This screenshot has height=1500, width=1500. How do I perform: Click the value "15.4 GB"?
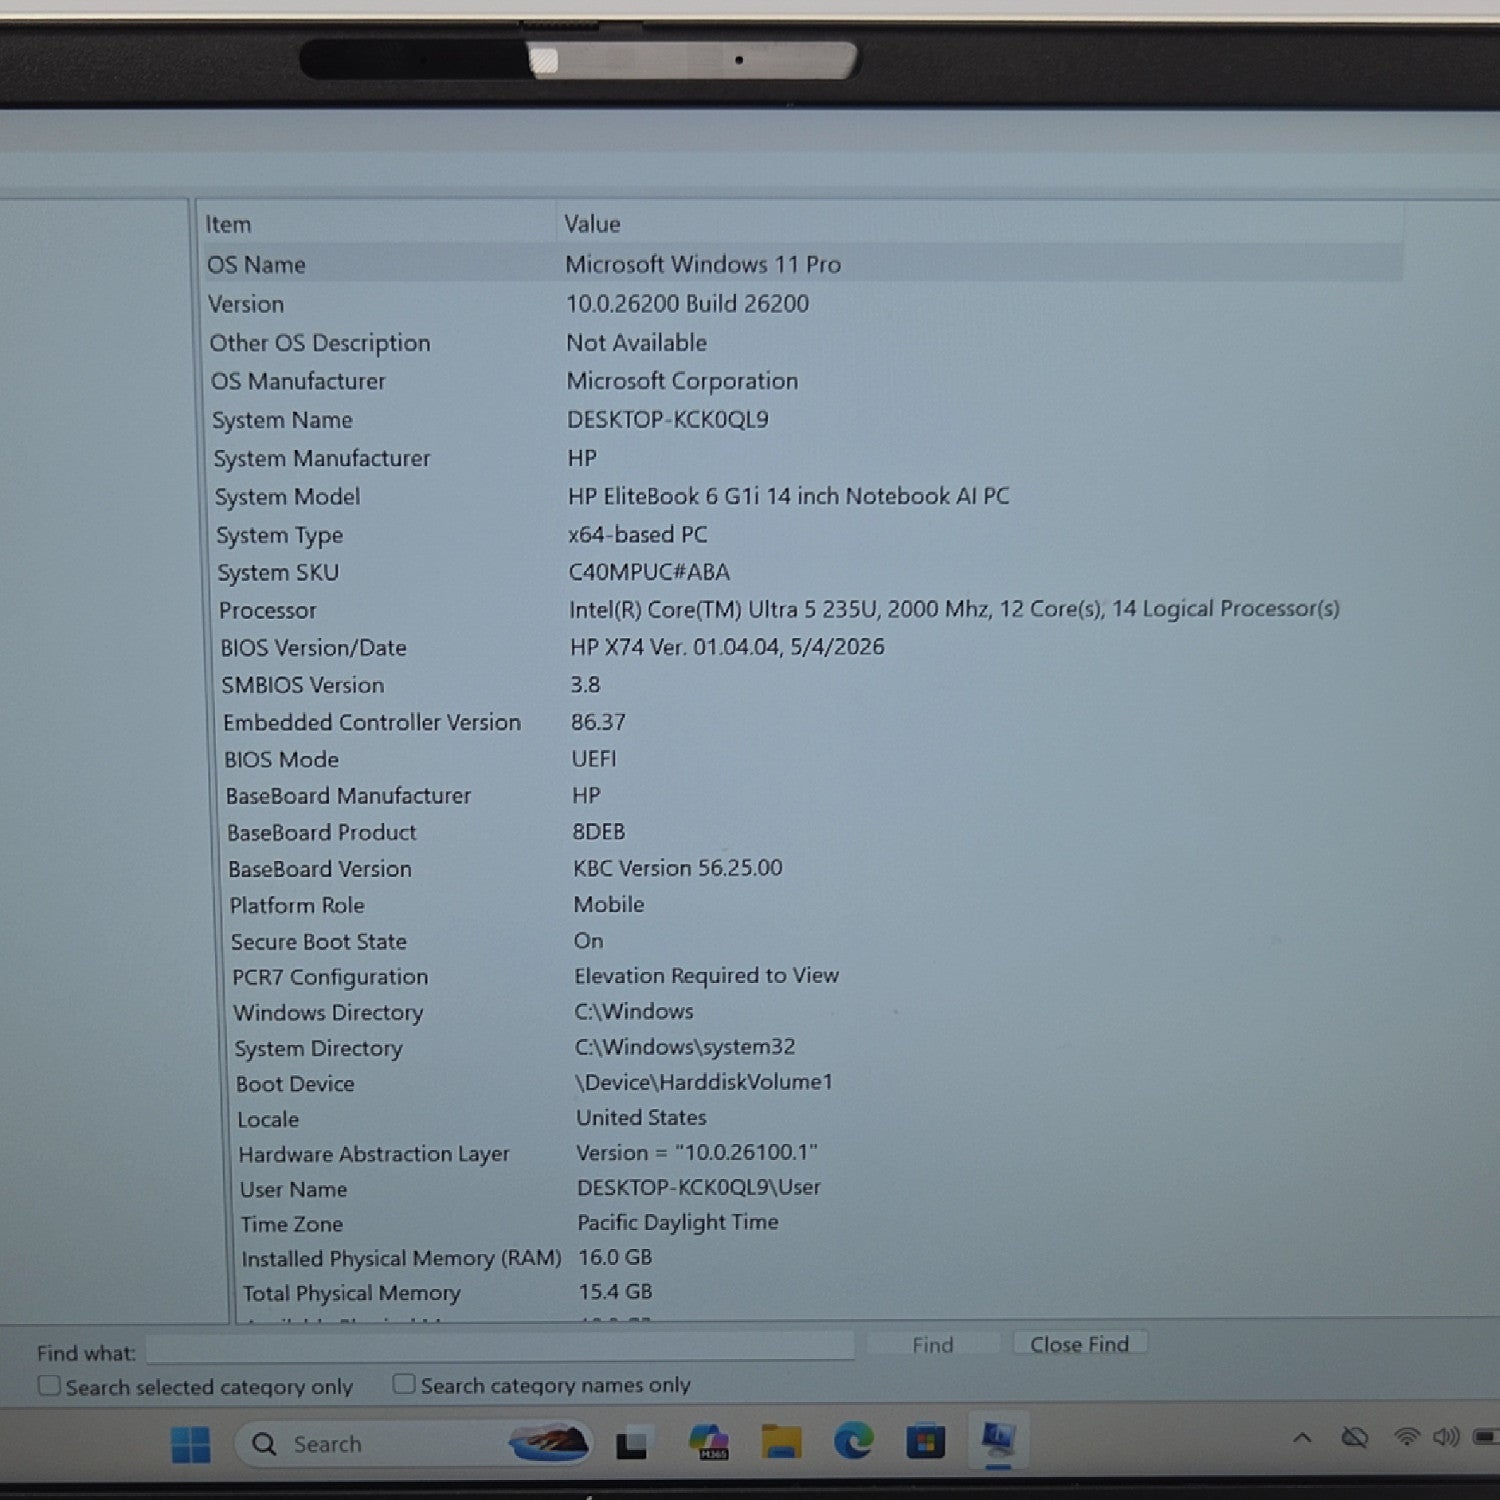(616, 1292)
